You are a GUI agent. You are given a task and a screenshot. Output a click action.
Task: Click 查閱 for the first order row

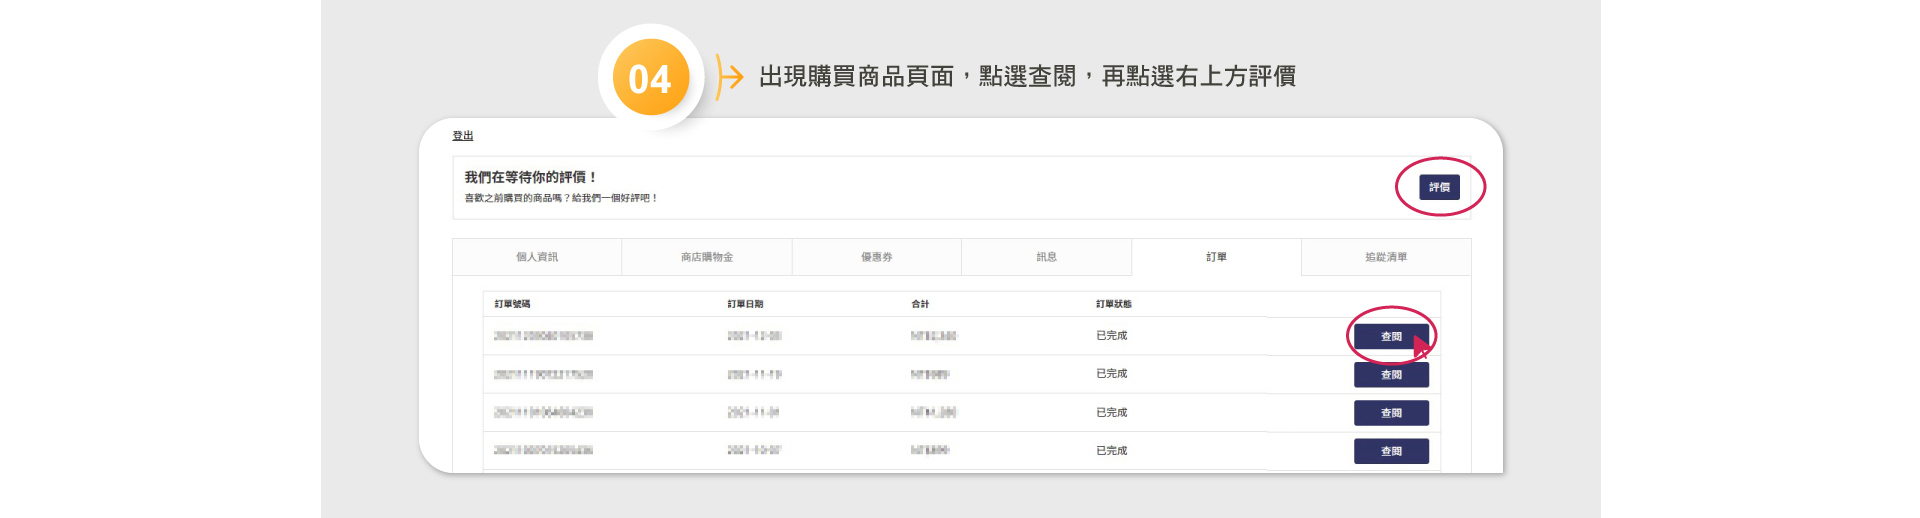tap(1391, 337)
